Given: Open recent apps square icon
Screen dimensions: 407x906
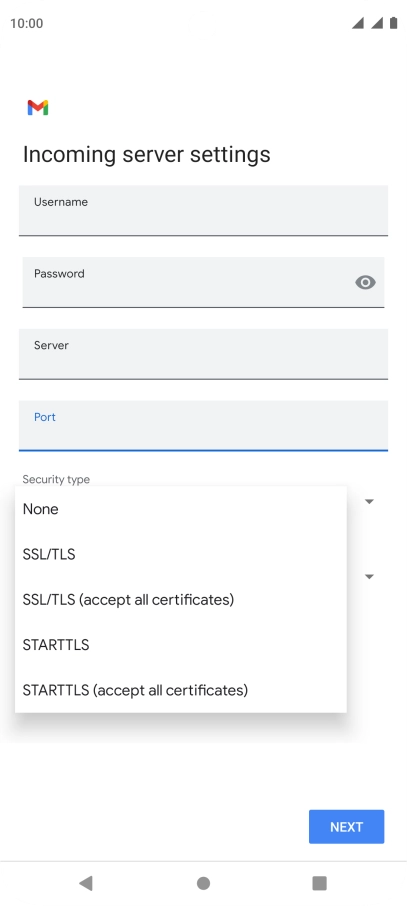Looking at the screenshot, I should (319, 883).
